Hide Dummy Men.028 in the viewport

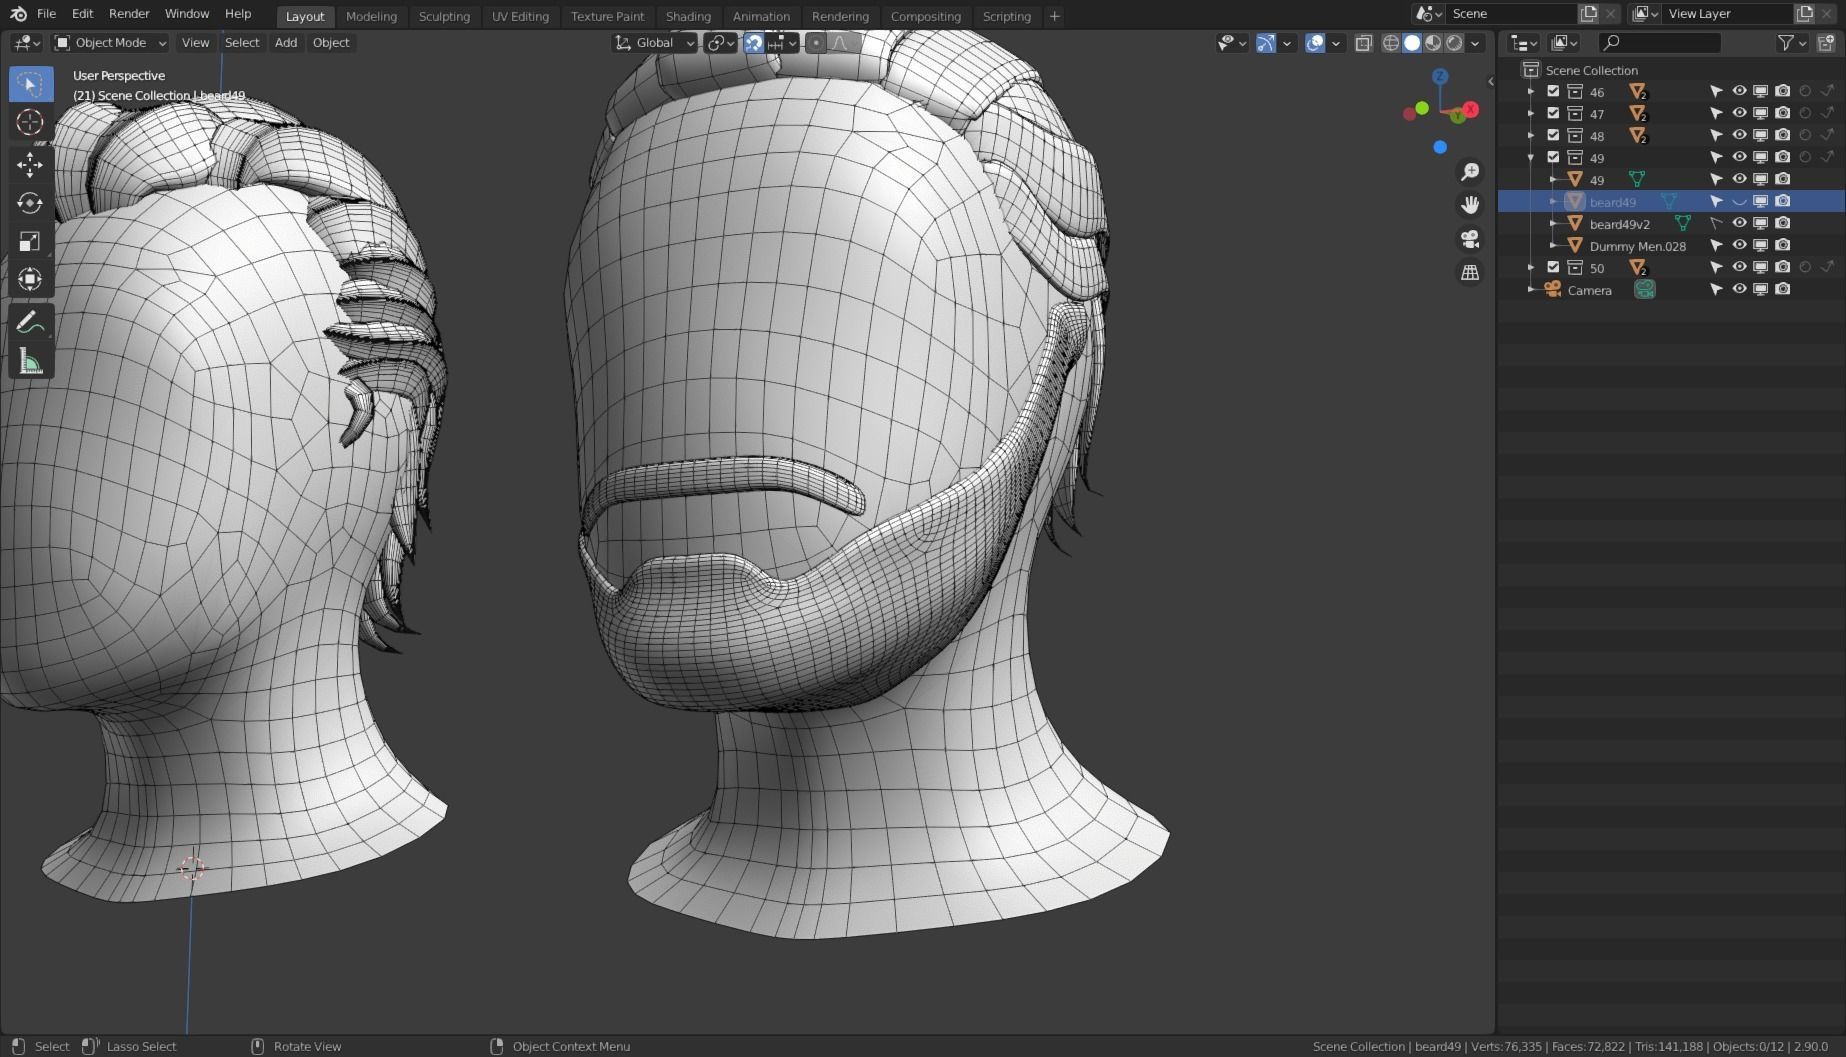1739,245
